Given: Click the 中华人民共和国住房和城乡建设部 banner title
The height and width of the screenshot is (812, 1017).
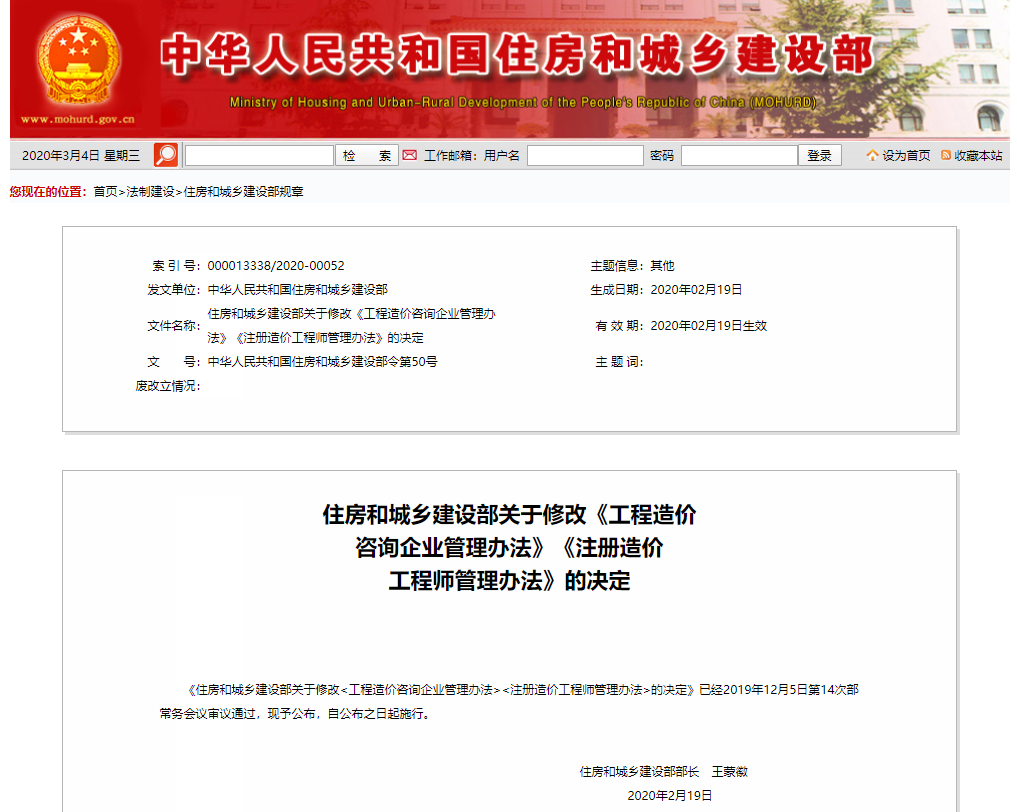Looking at the screenshot, I should (x=517, y=57).
